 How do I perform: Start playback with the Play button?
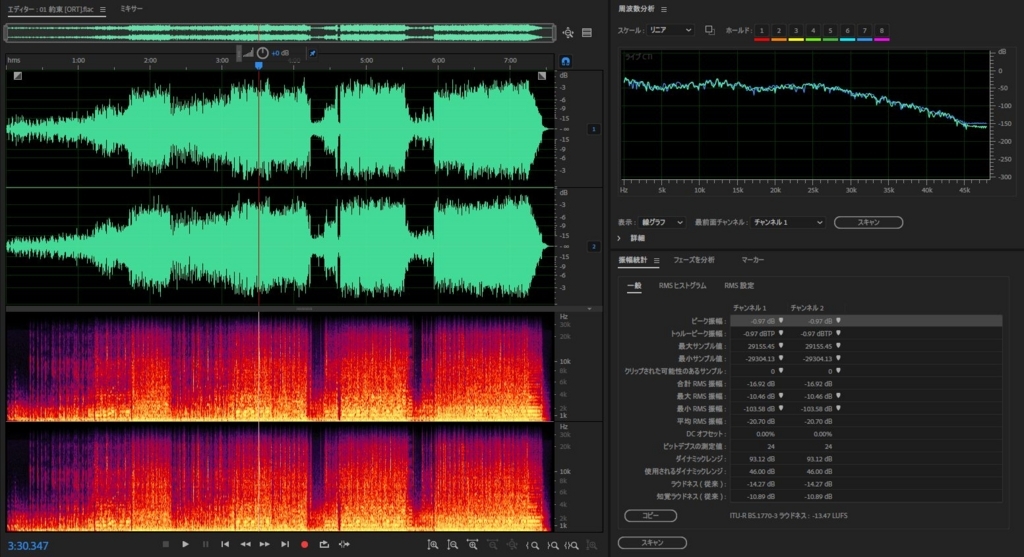[x=185, y=544]
